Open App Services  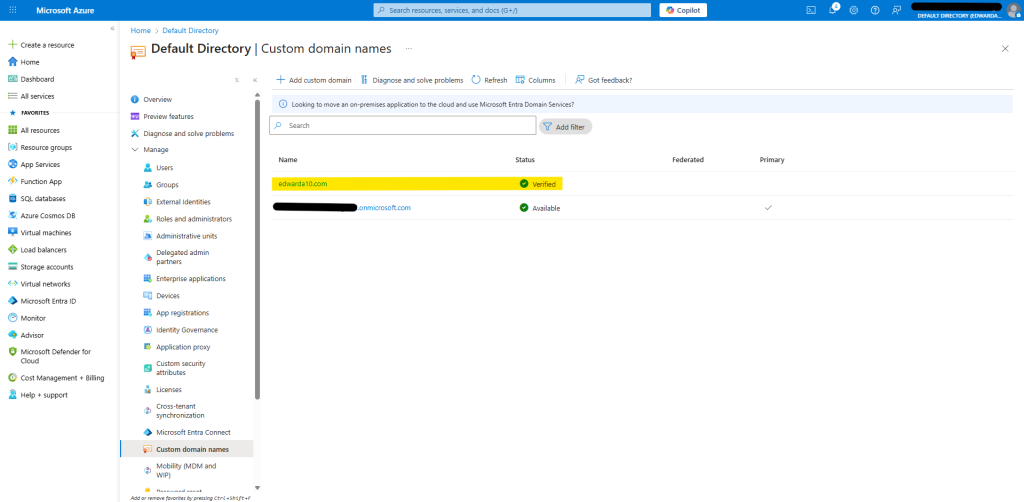(x=34, y=165)
